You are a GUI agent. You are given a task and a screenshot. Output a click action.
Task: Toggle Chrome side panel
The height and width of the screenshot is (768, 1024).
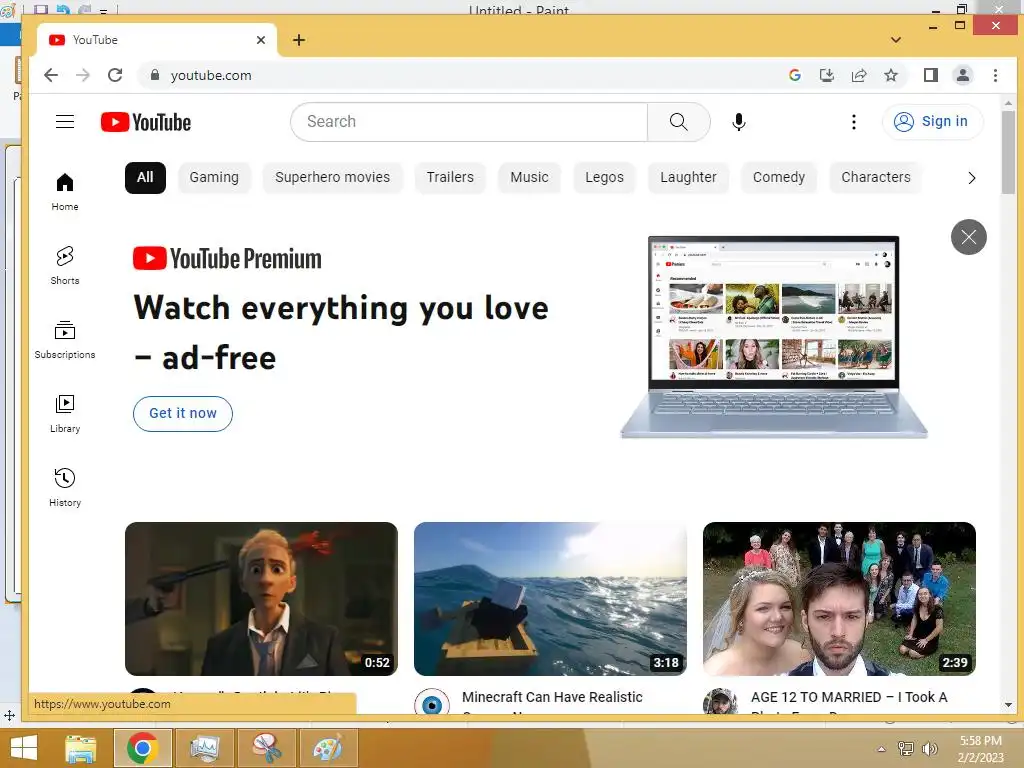[931, 75]
